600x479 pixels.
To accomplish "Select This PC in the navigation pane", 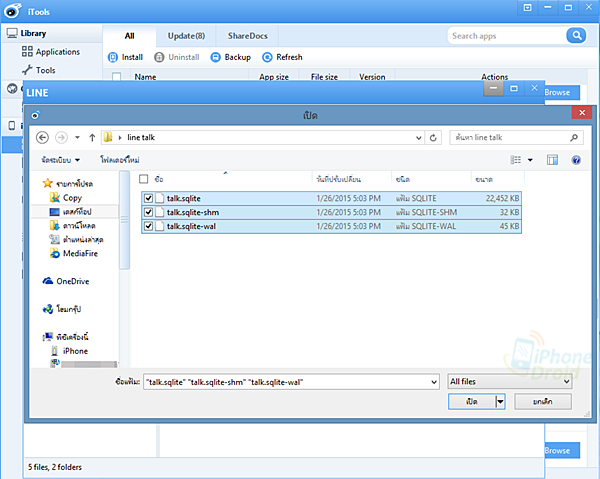I will [66, 337].
